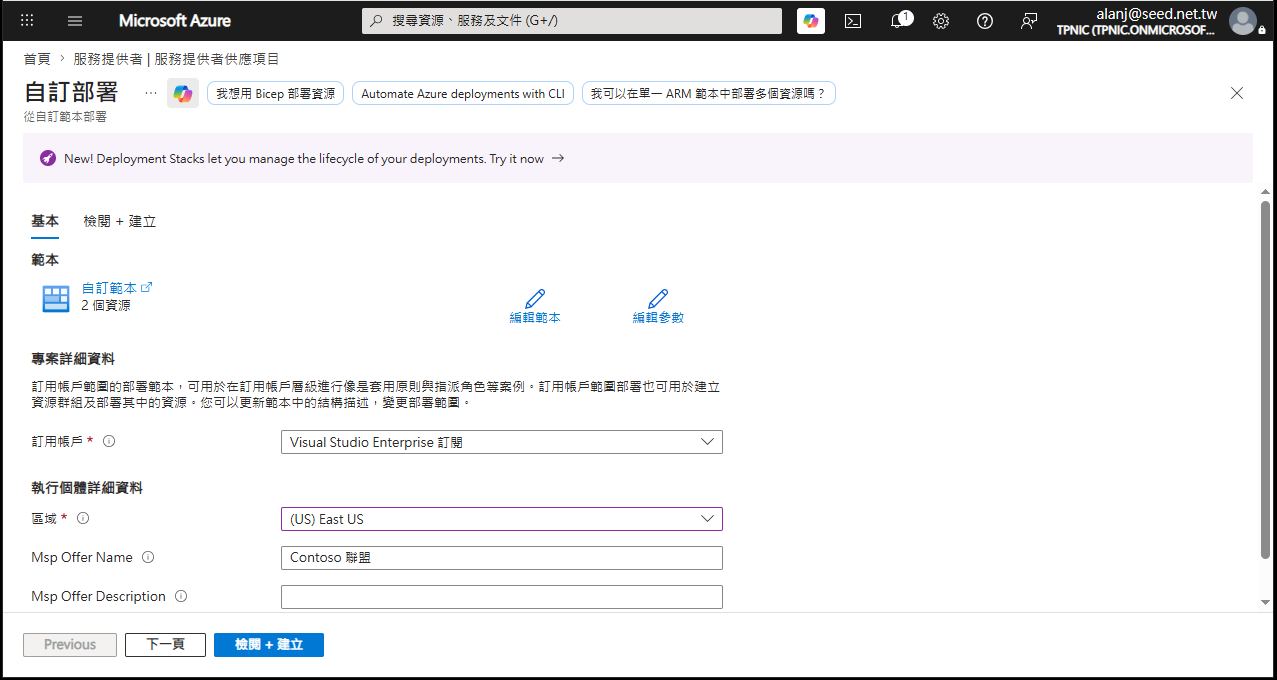Open notifications bell icon
This screenshot has width=1277, height=680.
point(898,20)
